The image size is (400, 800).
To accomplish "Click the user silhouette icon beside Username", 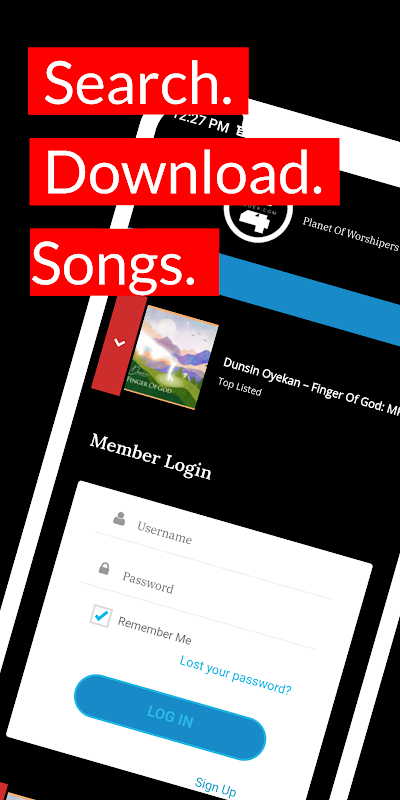I will pyautogui.click(x=119, y=519).
